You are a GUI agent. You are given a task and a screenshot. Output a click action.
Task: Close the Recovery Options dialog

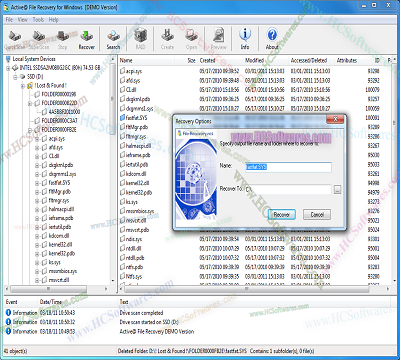335,119
